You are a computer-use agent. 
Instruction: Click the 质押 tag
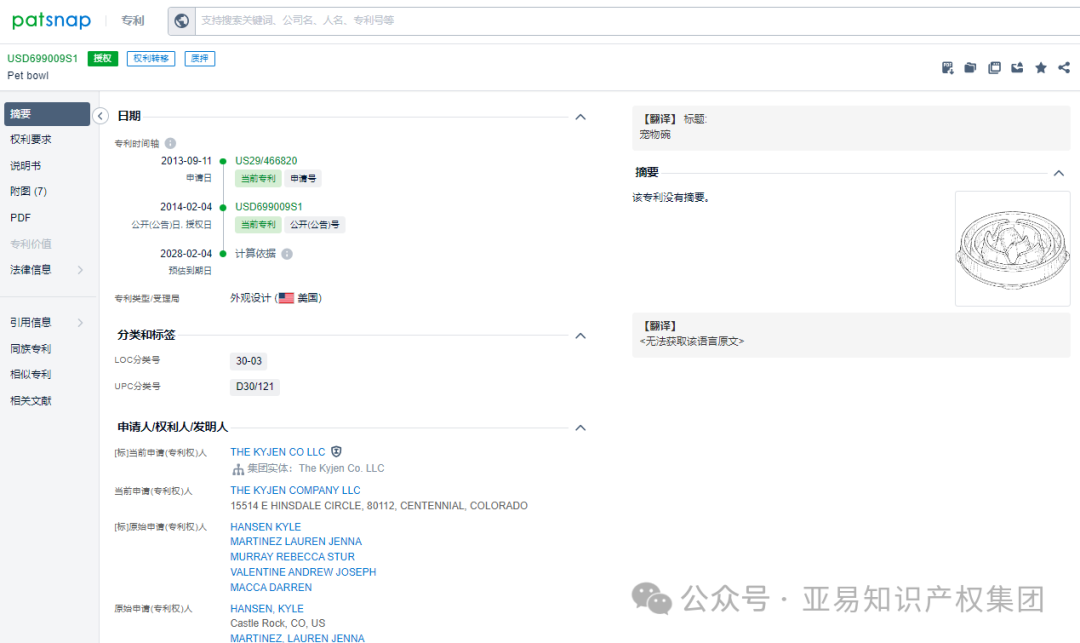200,59
